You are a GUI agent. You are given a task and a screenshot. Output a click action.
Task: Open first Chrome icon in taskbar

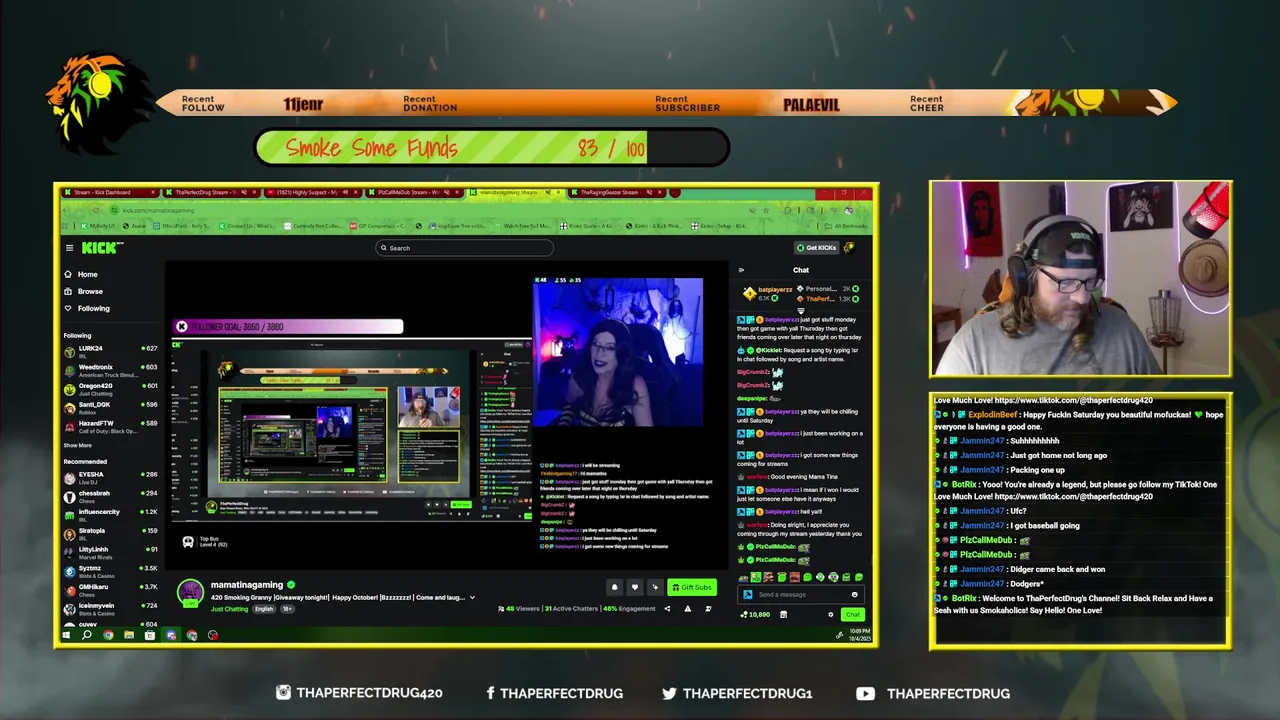click(x=108, y=635)
